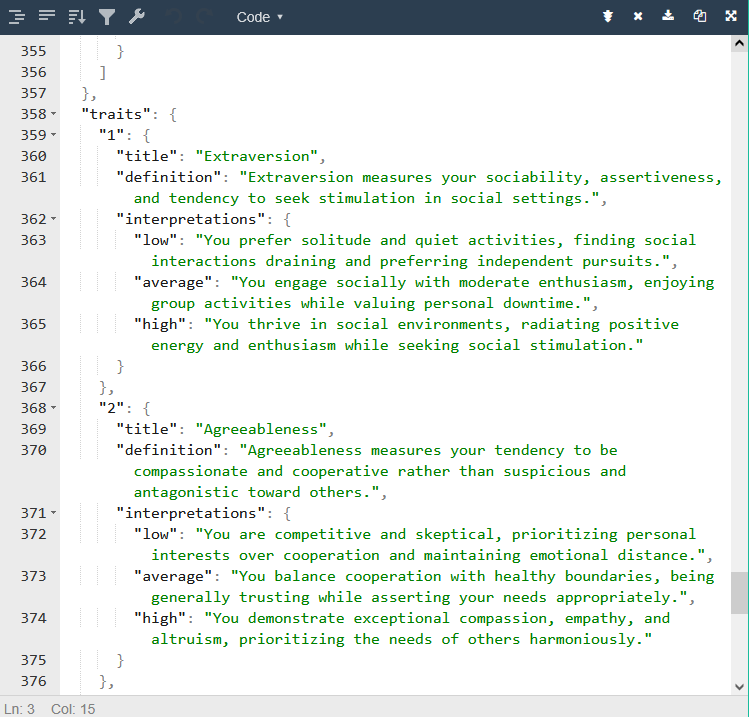749x717 pixels.
Task: Toggle fullscreen with the expand arrows icon
Action: tap(730, 17)
